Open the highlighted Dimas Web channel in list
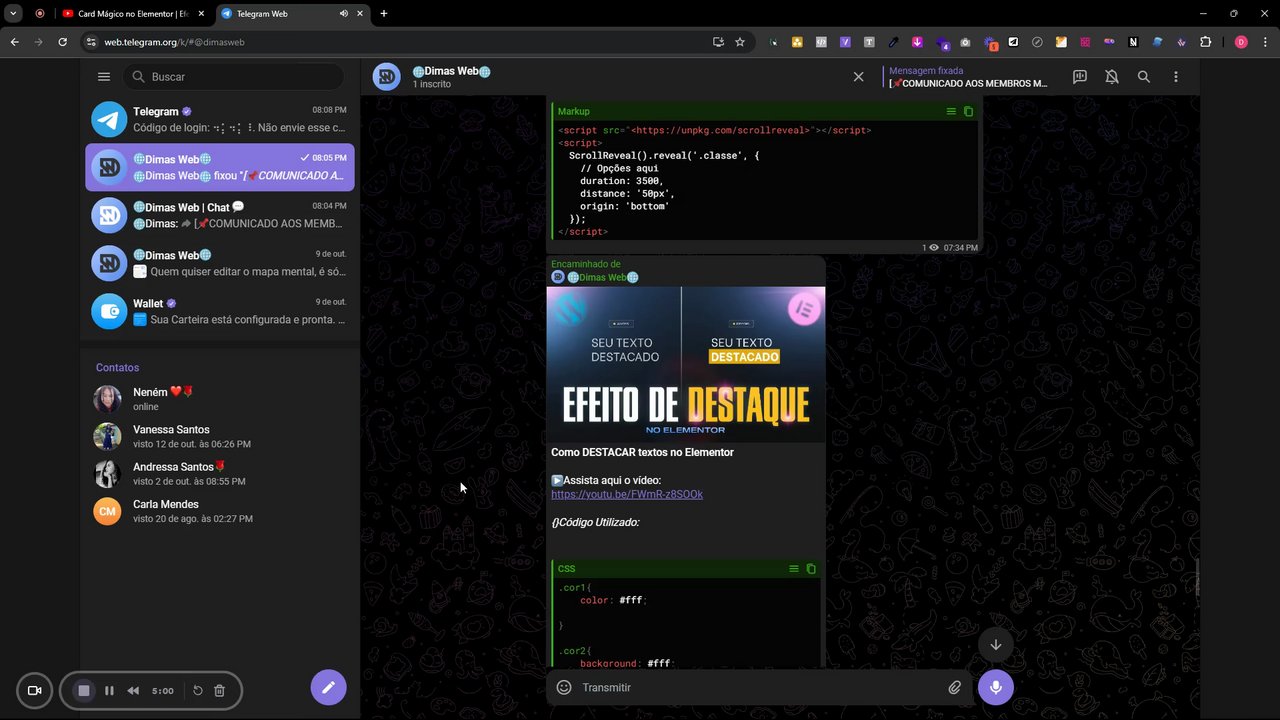This screenshot has height=720, width=1280. 220,167
